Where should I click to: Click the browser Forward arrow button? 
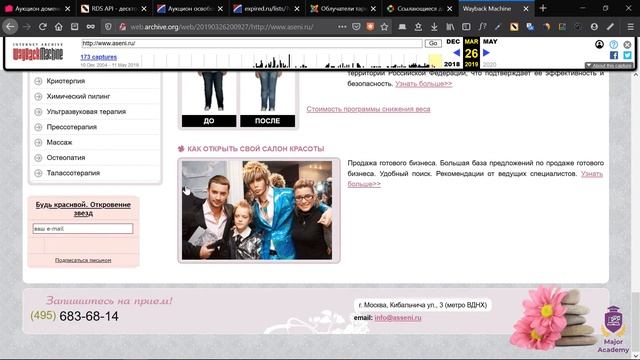click(27, 27)
